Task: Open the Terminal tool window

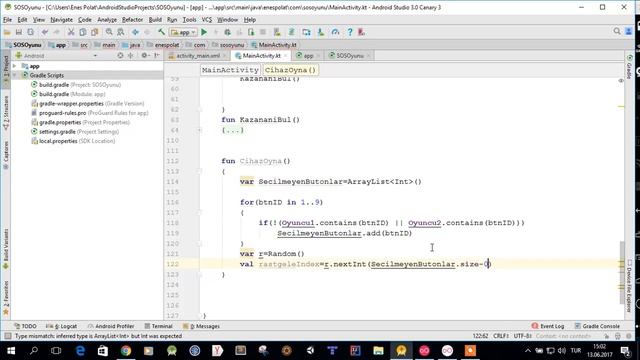Action: pyautogui.click(x=158, y=326)
